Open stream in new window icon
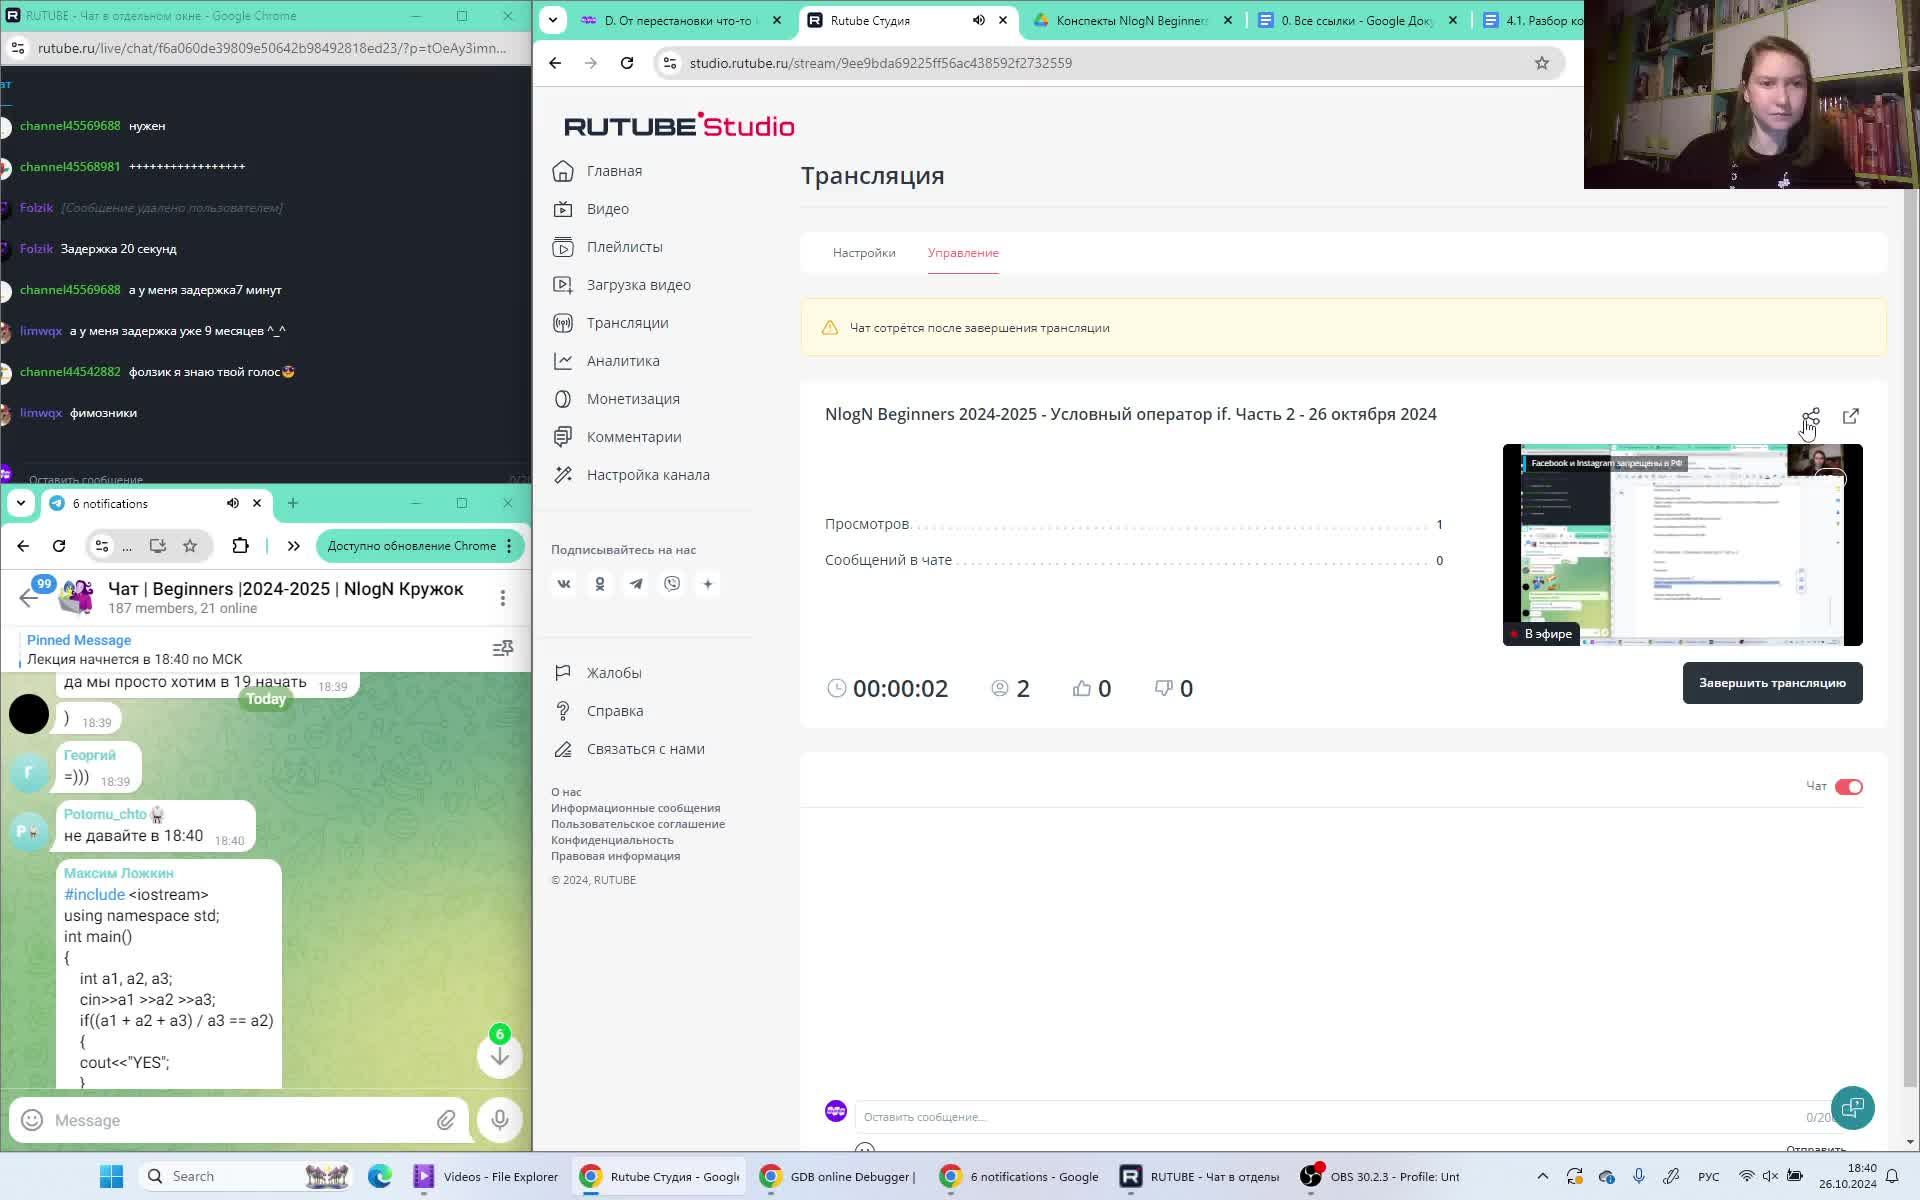 (1850, 416)
